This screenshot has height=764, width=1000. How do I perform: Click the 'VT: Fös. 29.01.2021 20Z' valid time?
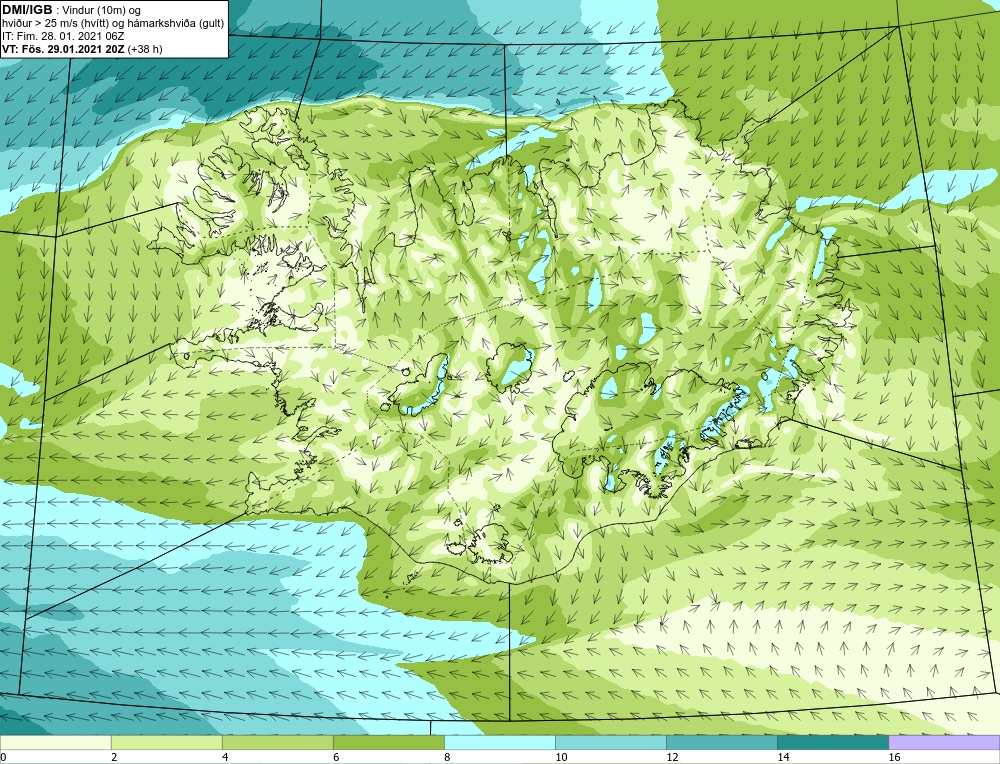click(63, 49)
